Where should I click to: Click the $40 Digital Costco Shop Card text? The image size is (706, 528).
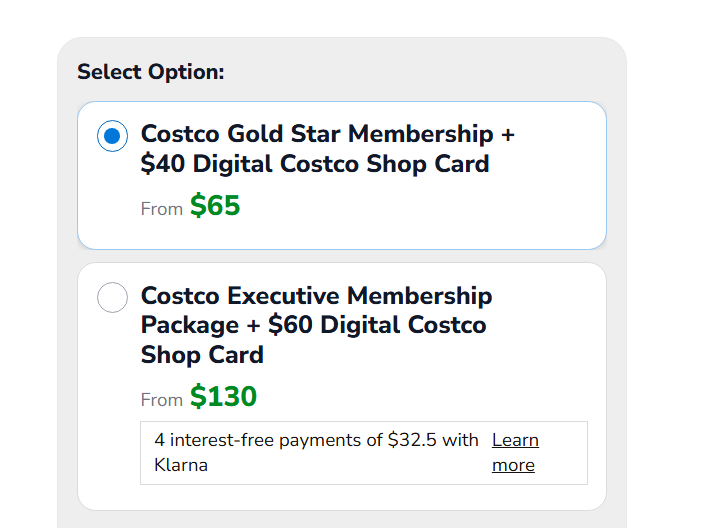(x=315, y=164)
